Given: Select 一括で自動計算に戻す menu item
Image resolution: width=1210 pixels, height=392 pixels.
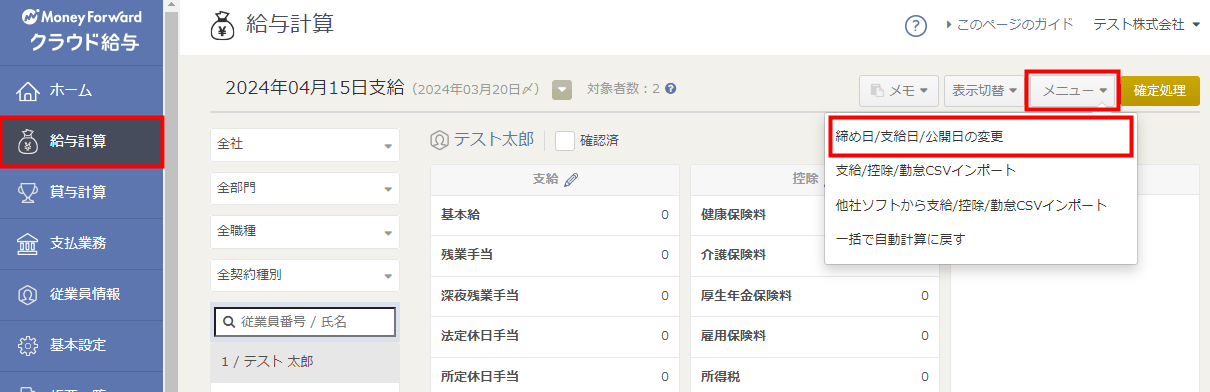Looking at the screenshot, I should tap(980, 239).
